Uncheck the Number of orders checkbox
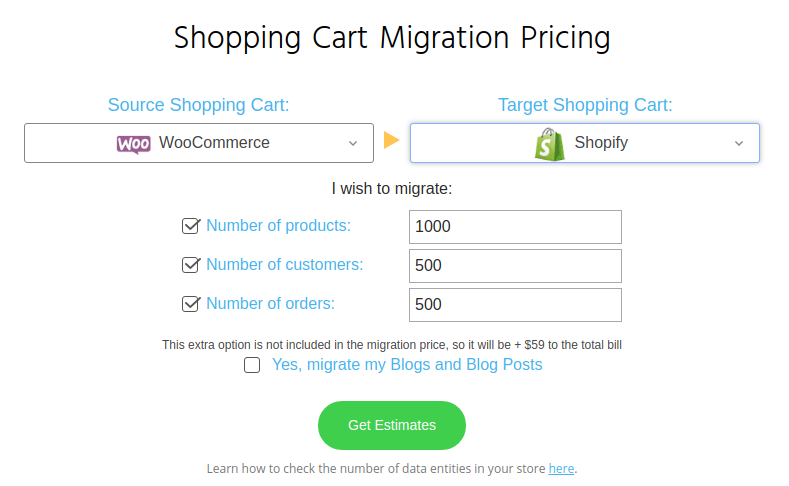789x486 pixels. [191, 304]
